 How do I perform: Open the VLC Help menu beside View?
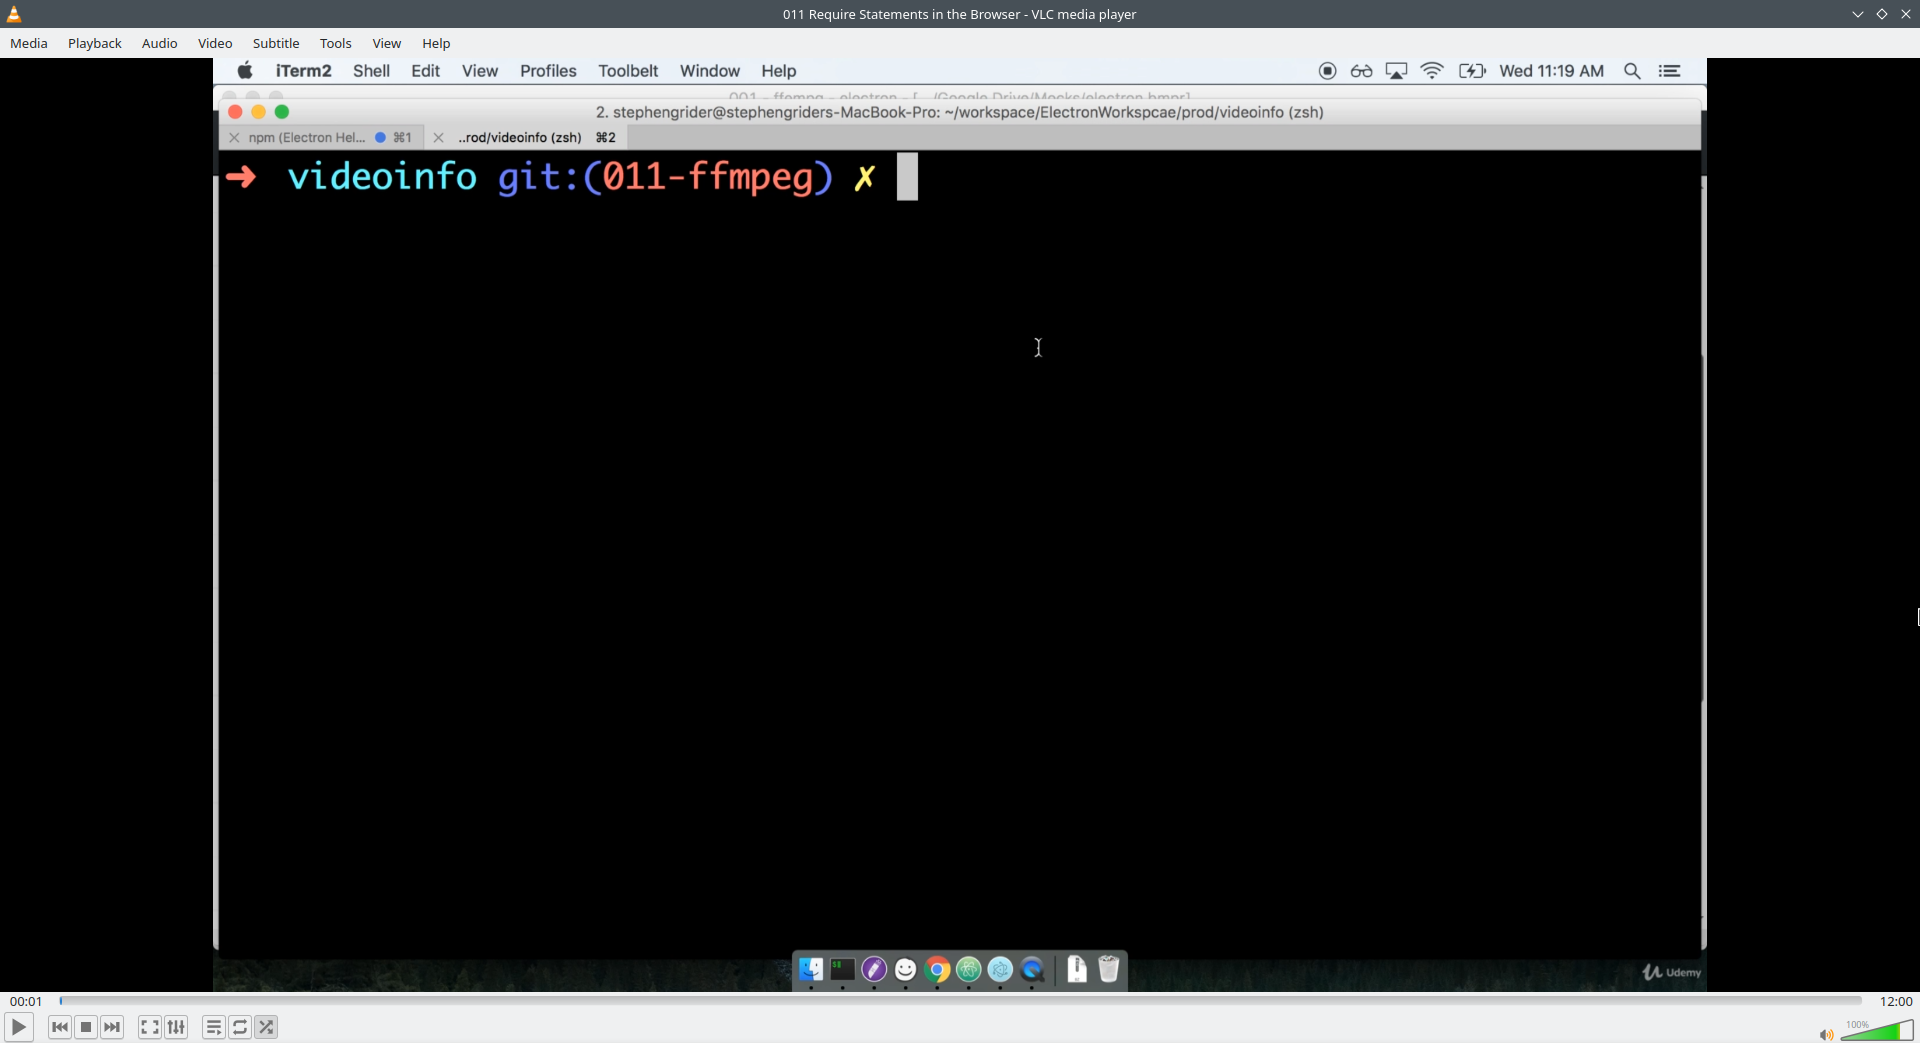436,43
